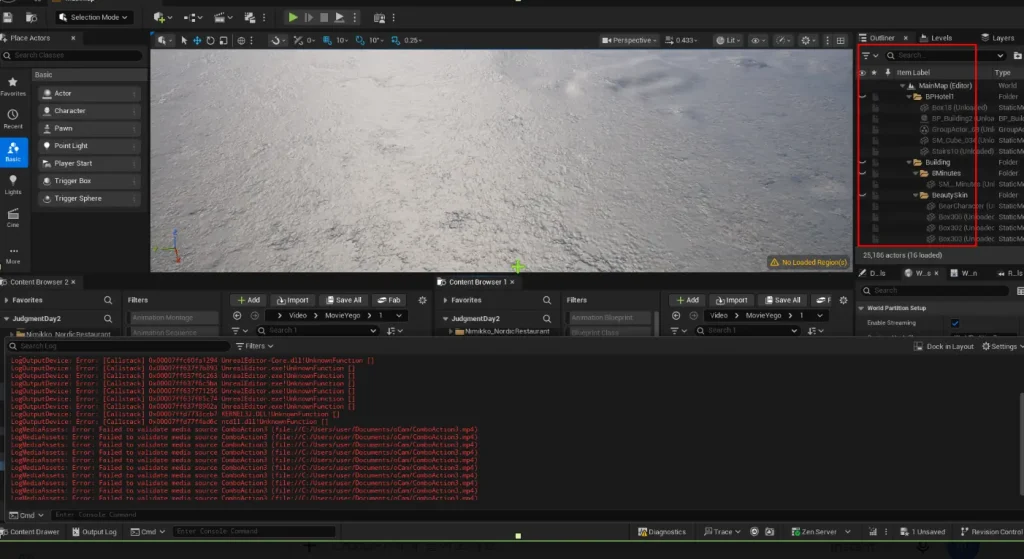The image size is (1024, 559).
Task: Click the Content Drawer button
Action: point(30,532)
